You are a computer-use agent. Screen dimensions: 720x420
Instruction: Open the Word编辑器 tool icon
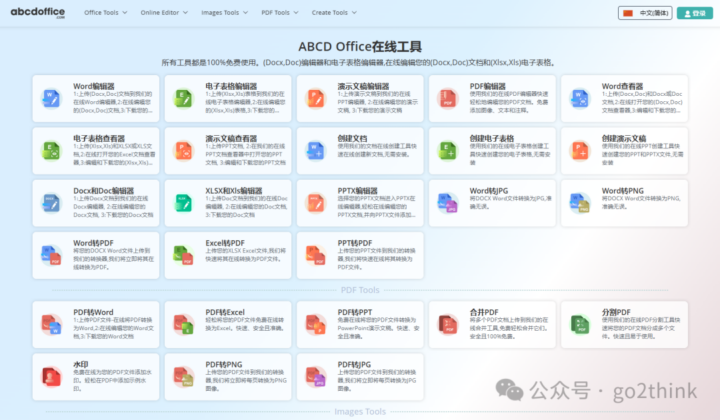pos(51,98)
